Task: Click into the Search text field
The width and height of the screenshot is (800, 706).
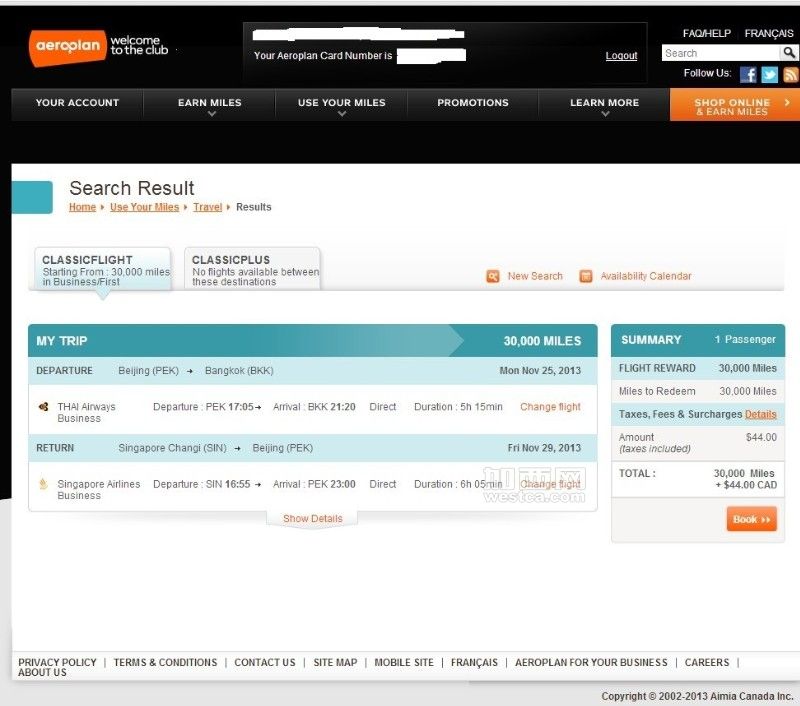Action: pos(721,53)
